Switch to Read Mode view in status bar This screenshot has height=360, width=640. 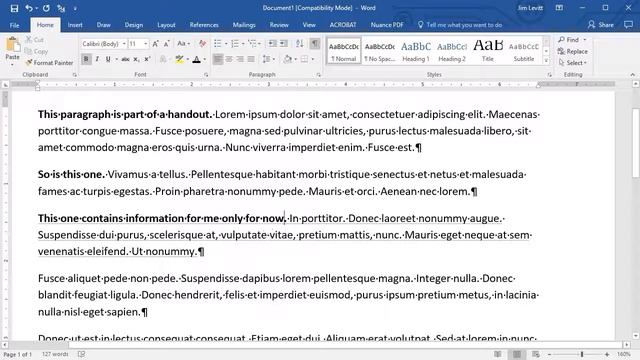(x=498, y=354)
